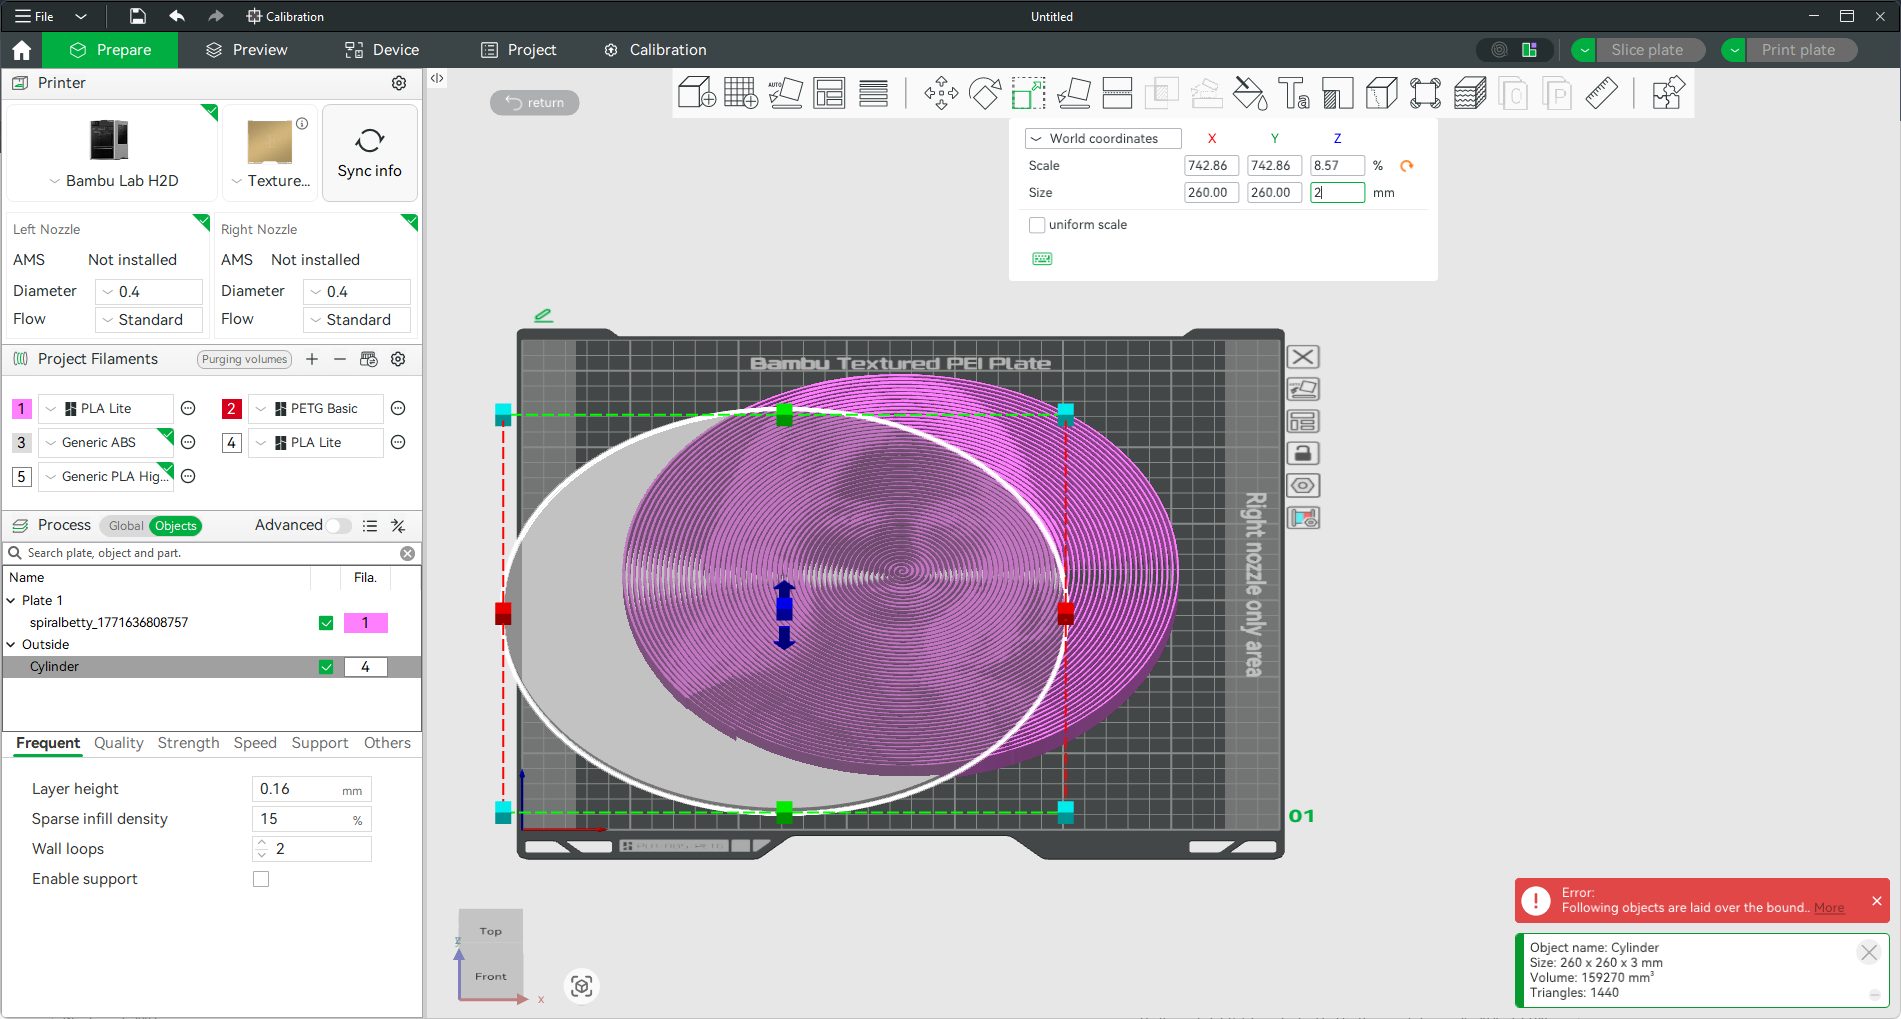Open the Assembly view puzzle icon

tap(1667, 93)
